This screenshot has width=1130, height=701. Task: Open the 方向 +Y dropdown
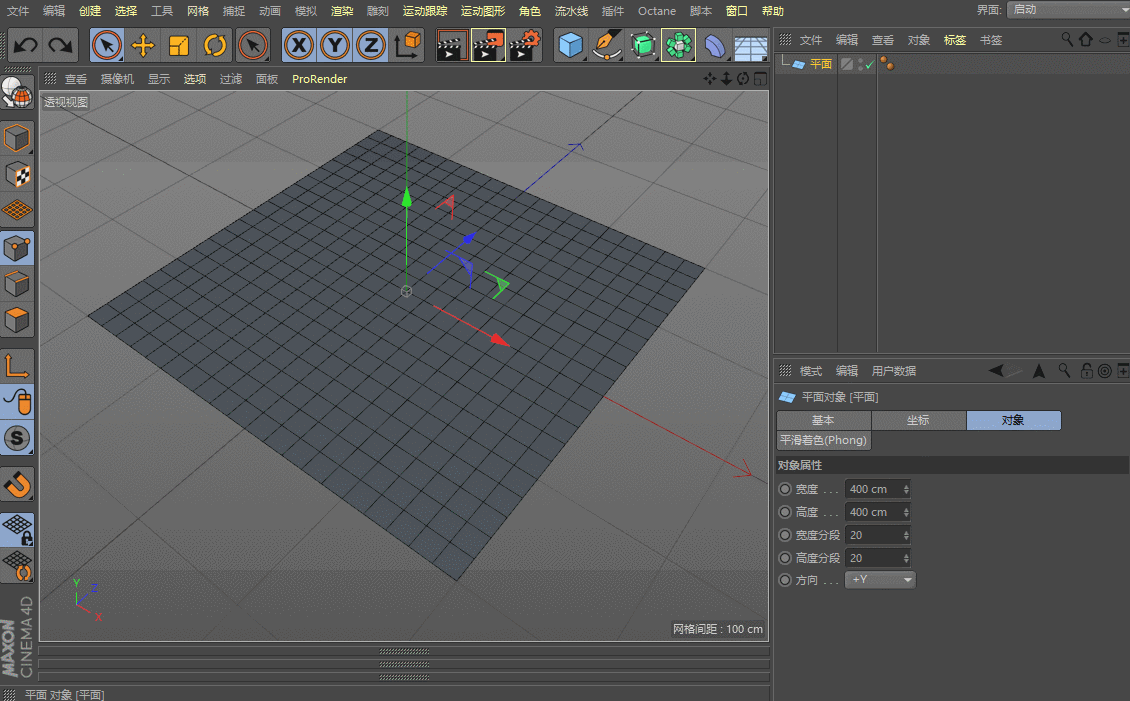880,580
